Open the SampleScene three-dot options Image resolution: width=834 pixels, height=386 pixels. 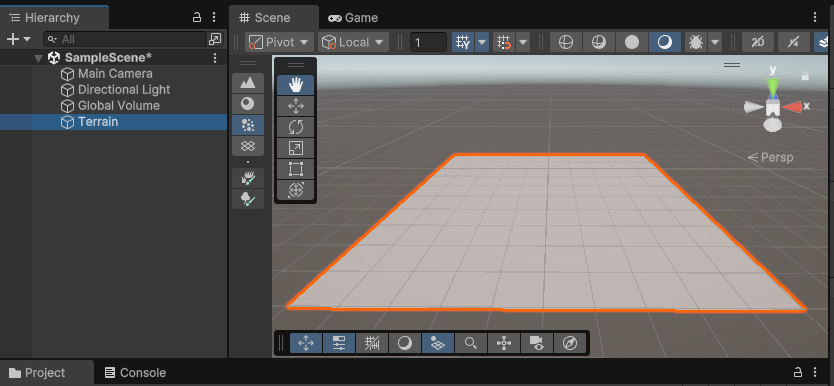click(215, 57)
